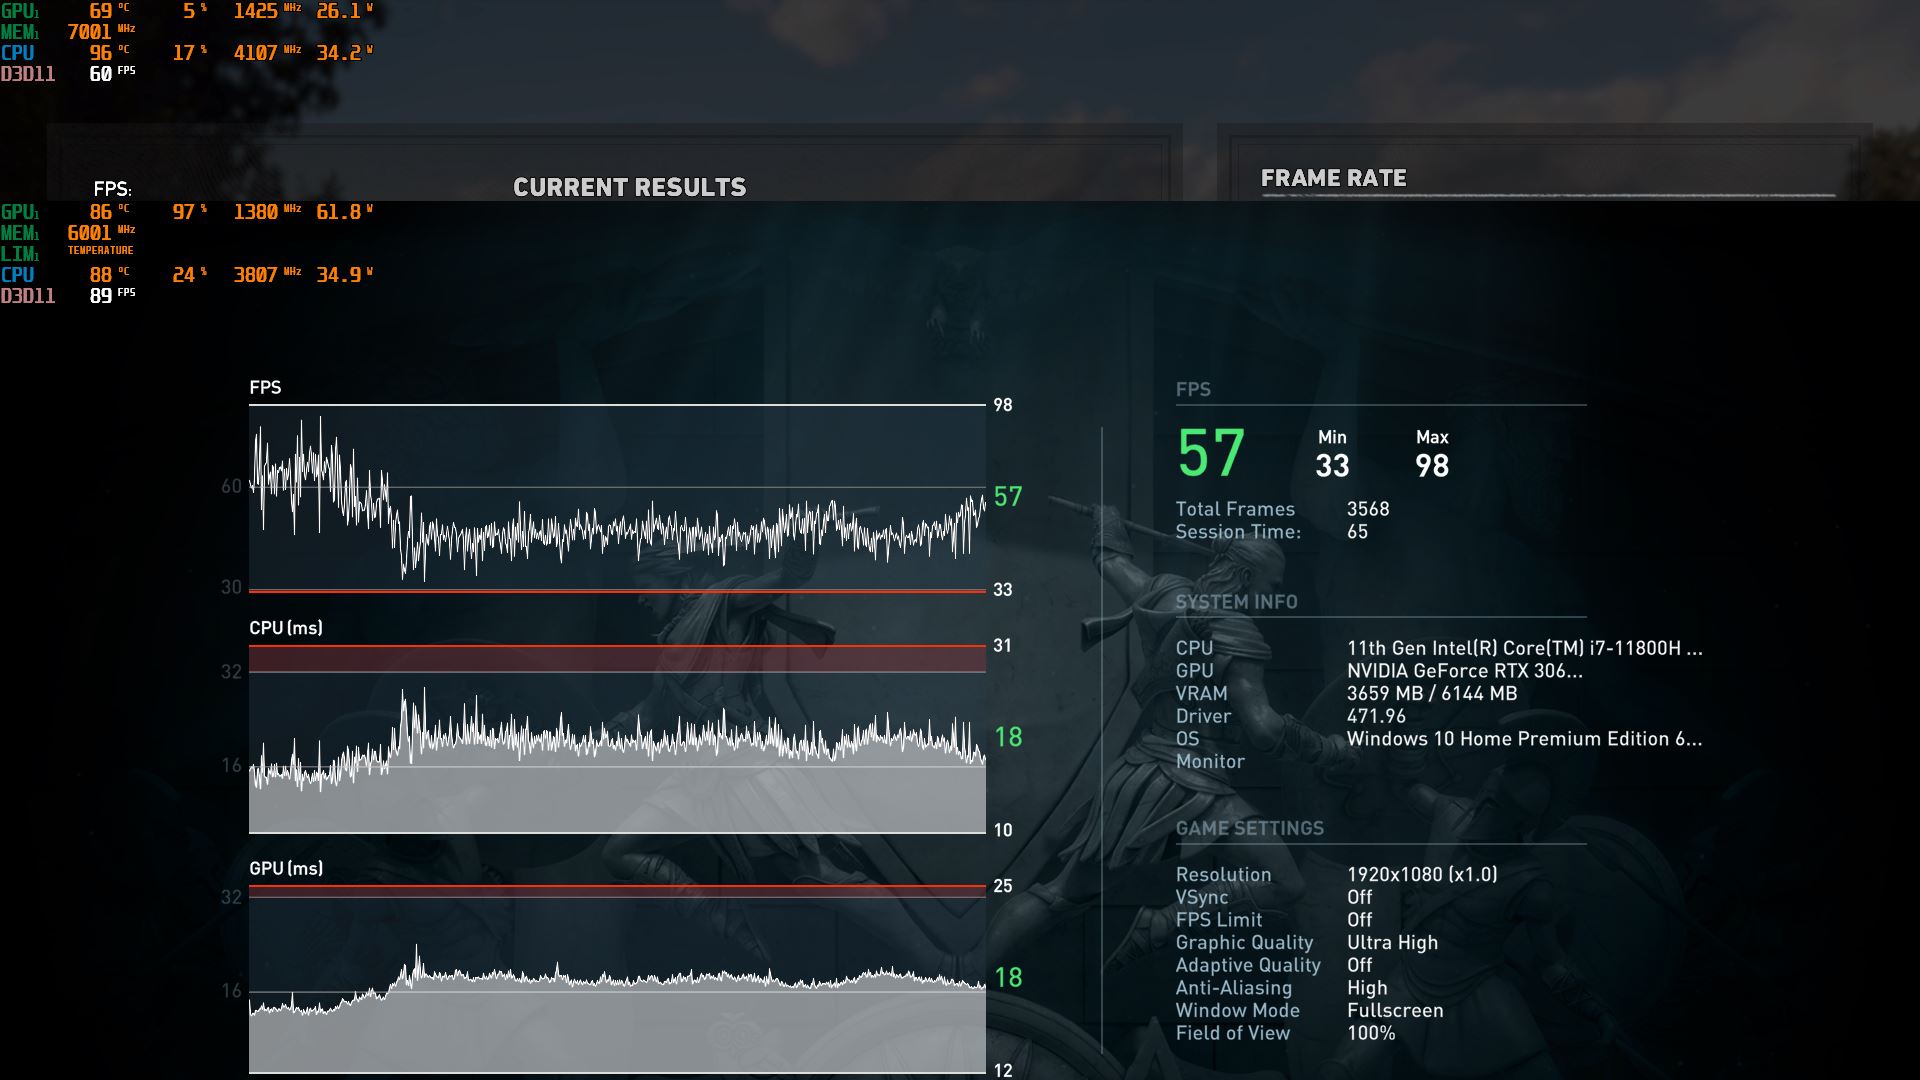Open the FRAME RATE panel header

(1333, 178)
